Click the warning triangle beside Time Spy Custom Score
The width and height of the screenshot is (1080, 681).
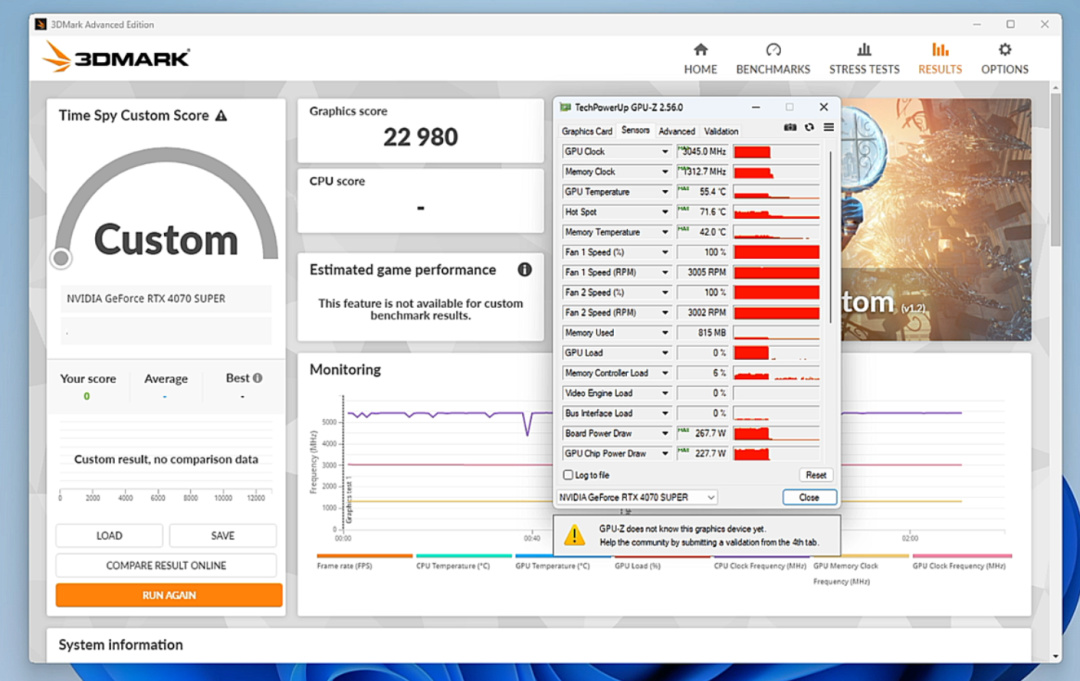pyautogui.click(x=221, y=116)
